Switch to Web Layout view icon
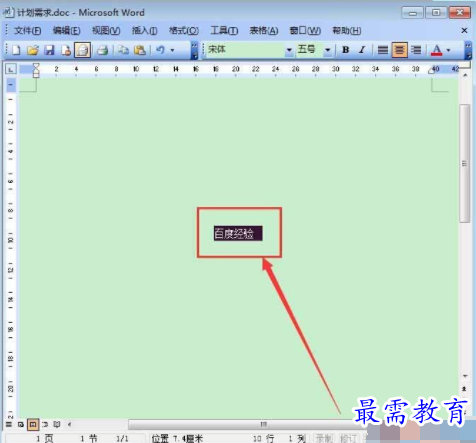The image size is (476, 443). [21, 424]
